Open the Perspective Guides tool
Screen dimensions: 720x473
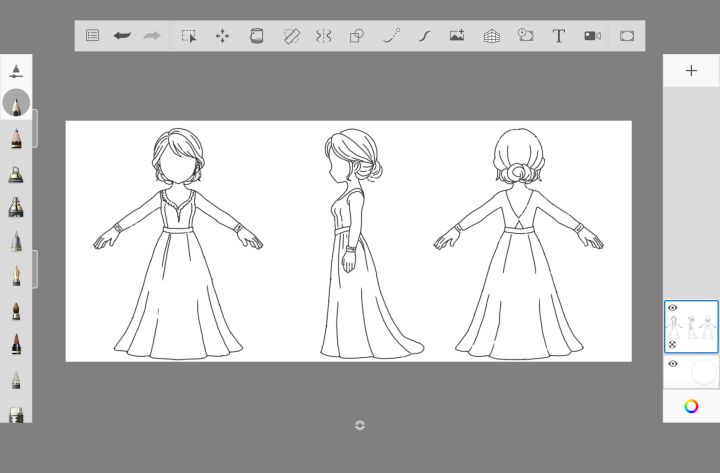coord(491,36)
